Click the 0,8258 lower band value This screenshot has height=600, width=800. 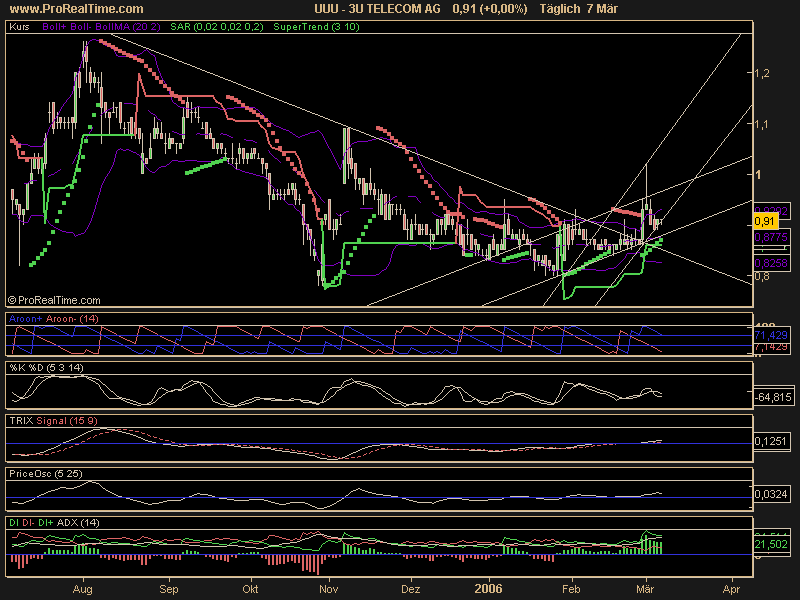pyautogui.click(x=769, y=262)
